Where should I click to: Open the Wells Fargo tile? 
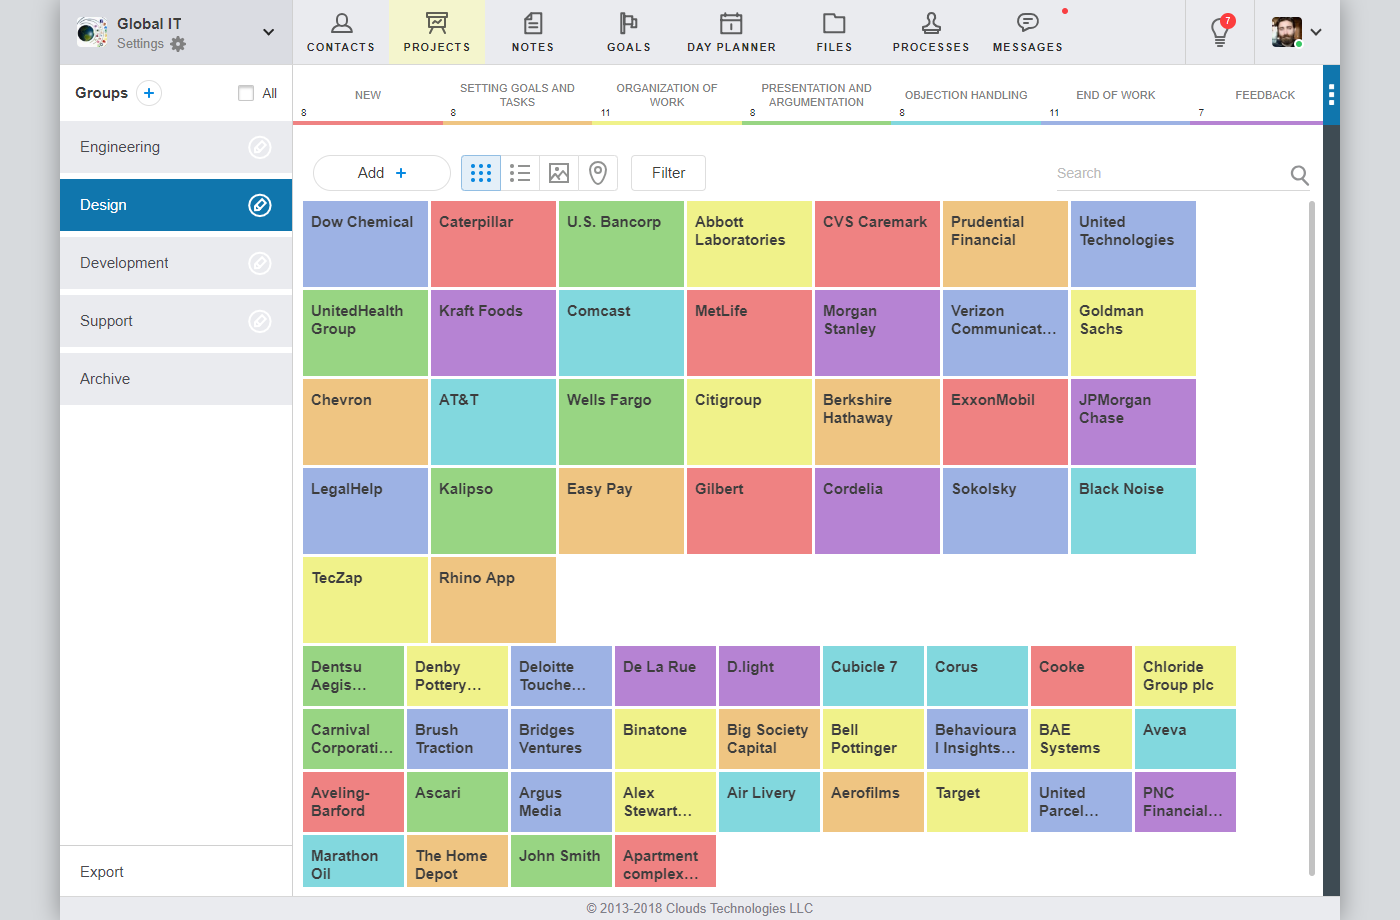point(622,422)
